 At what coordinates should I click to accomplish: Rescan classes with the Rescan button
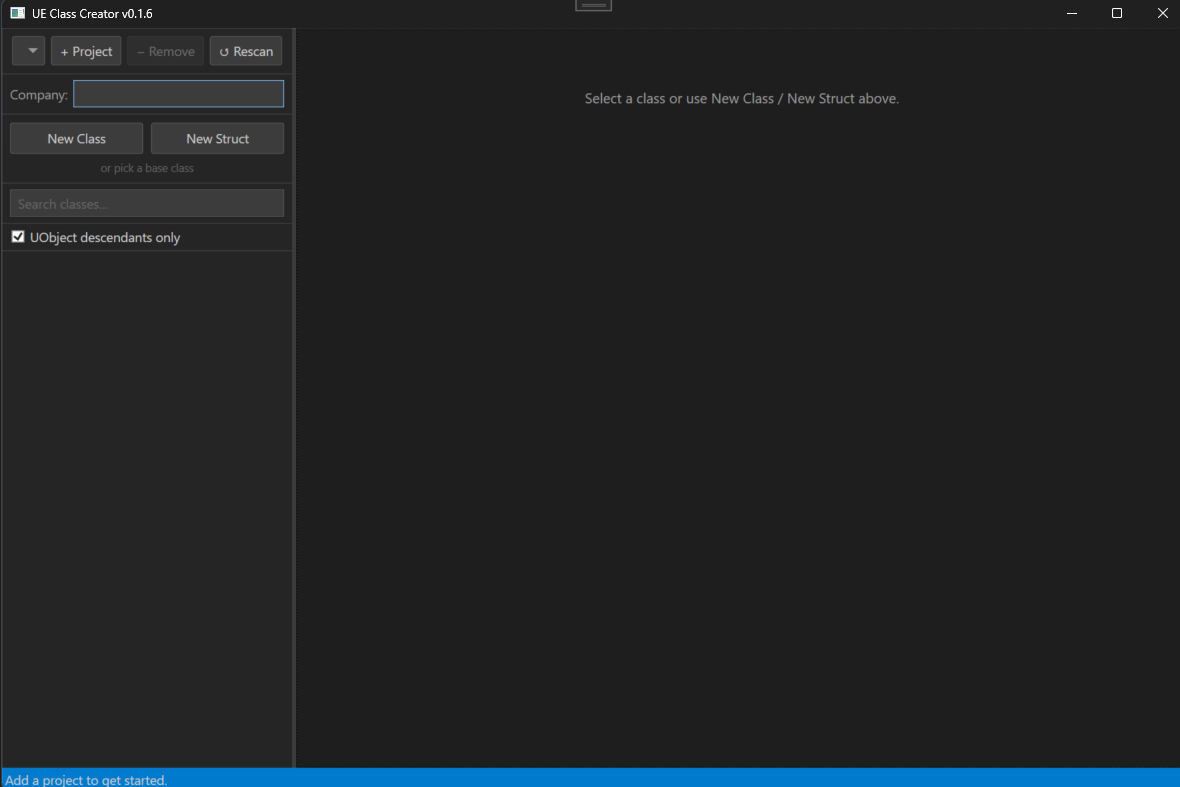tap(246, 51)
